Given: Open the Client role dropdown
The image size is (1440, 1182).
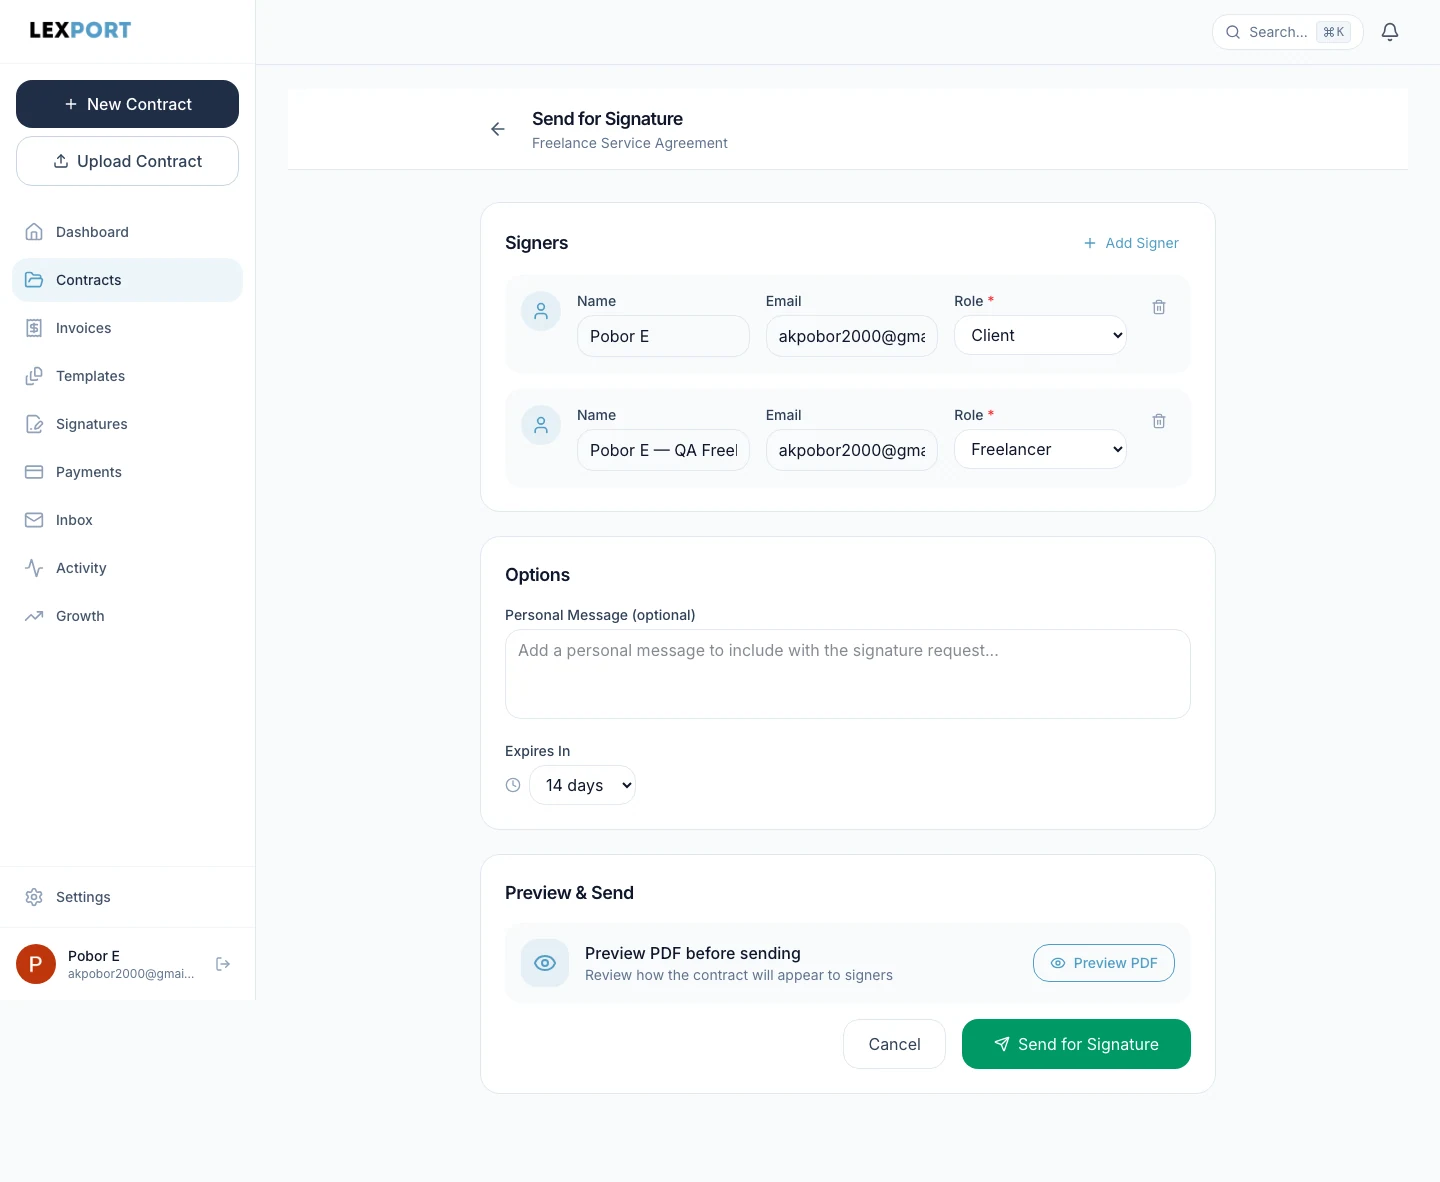Looking at the screenshot, I should point(1040,335).
